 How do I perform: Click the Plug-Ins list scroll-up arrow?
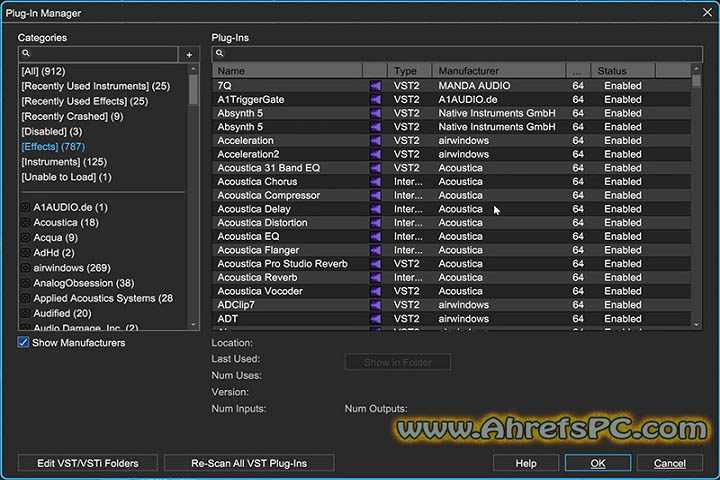click(697, 69)
